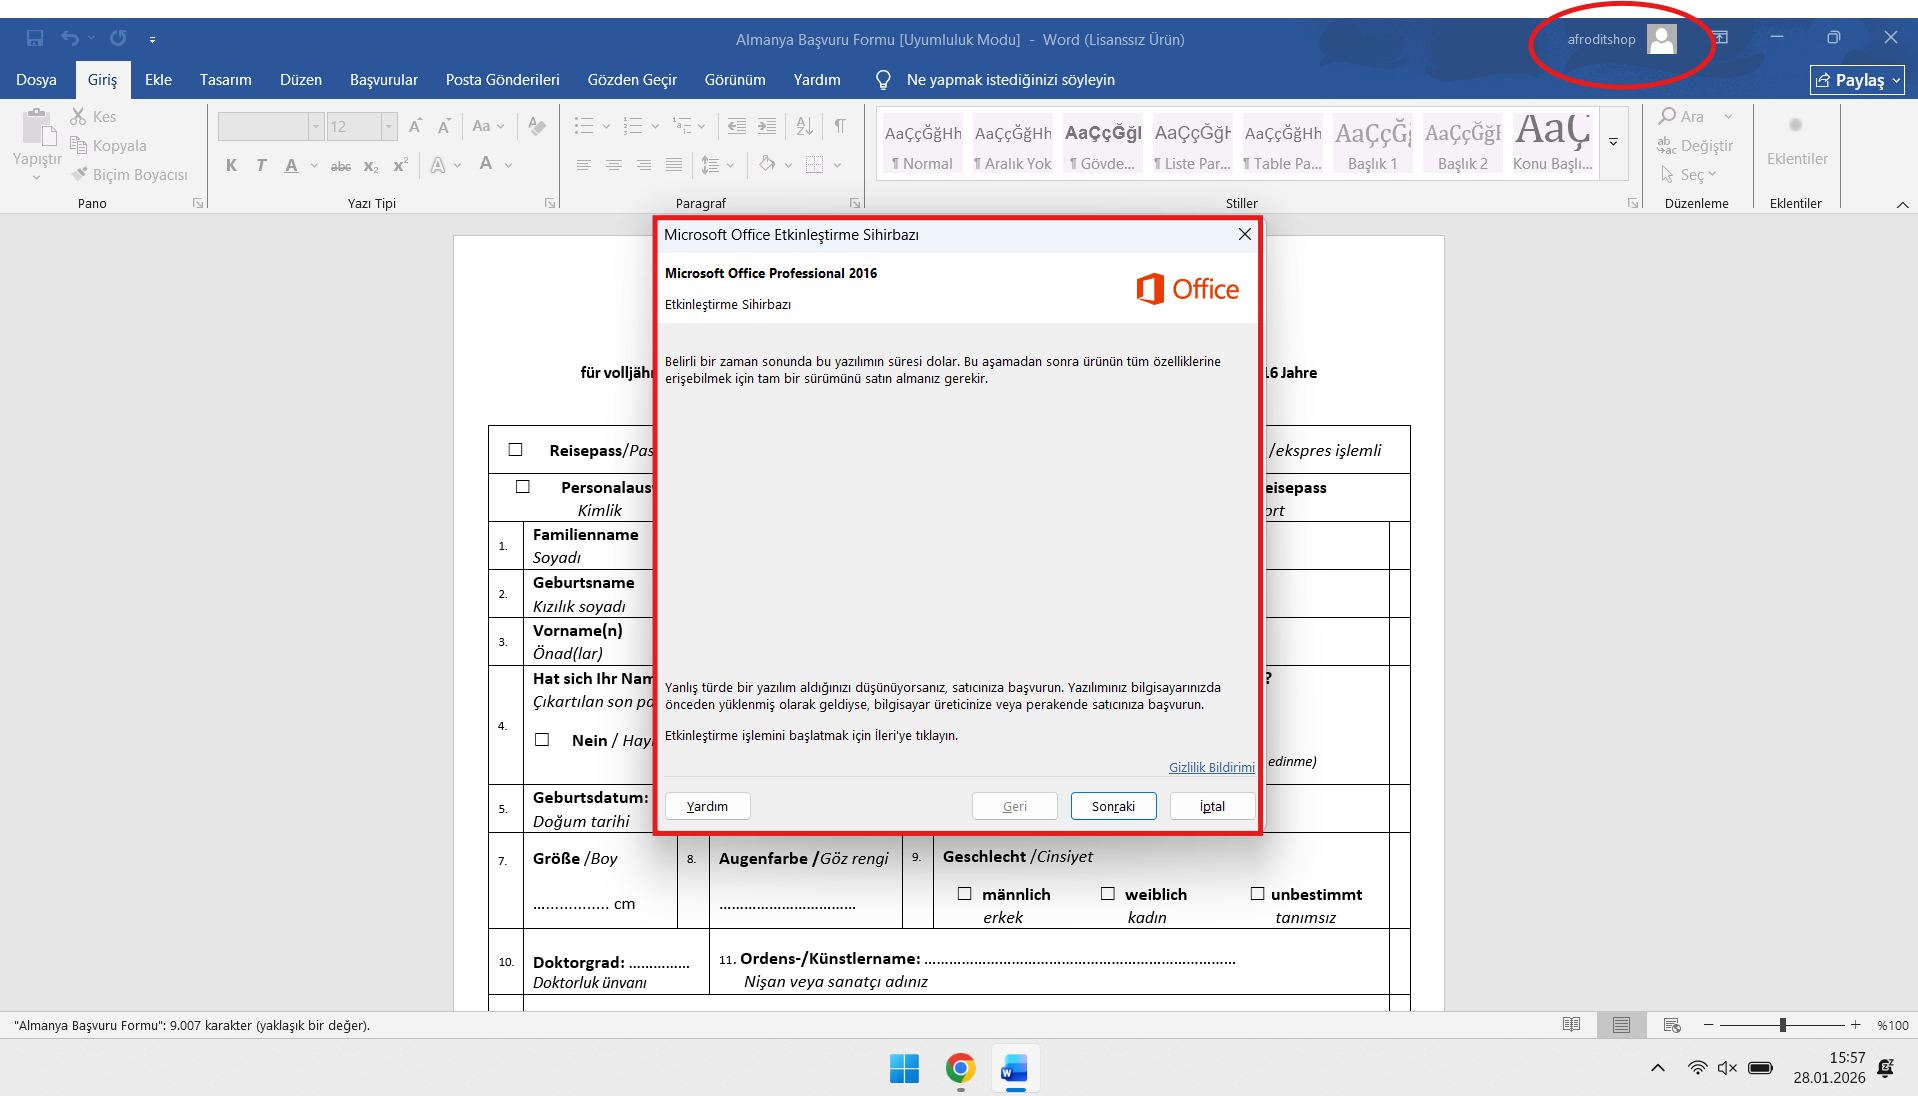1918x1096 pixels.
Task: Expand the Styles gallery more arrow
Action: point(1613,143)
